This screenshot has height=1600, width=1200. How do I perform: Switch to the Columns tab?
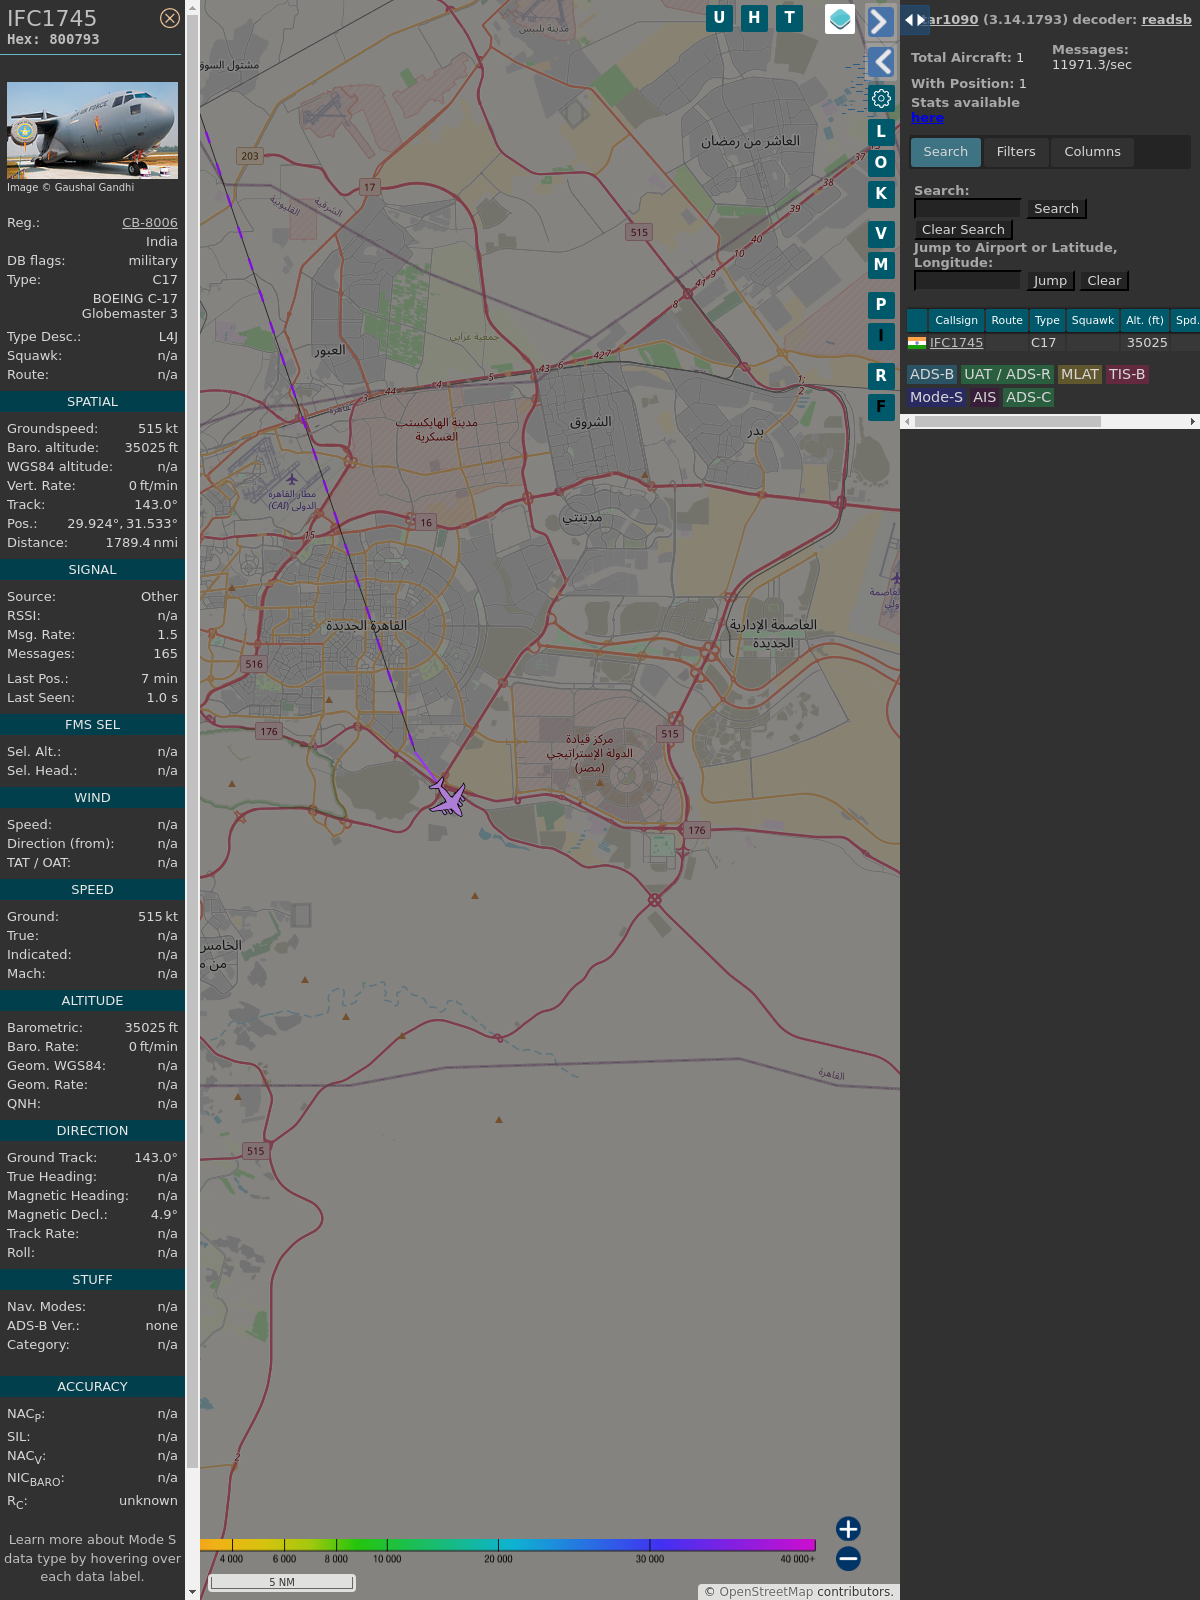coord(1092,152)
